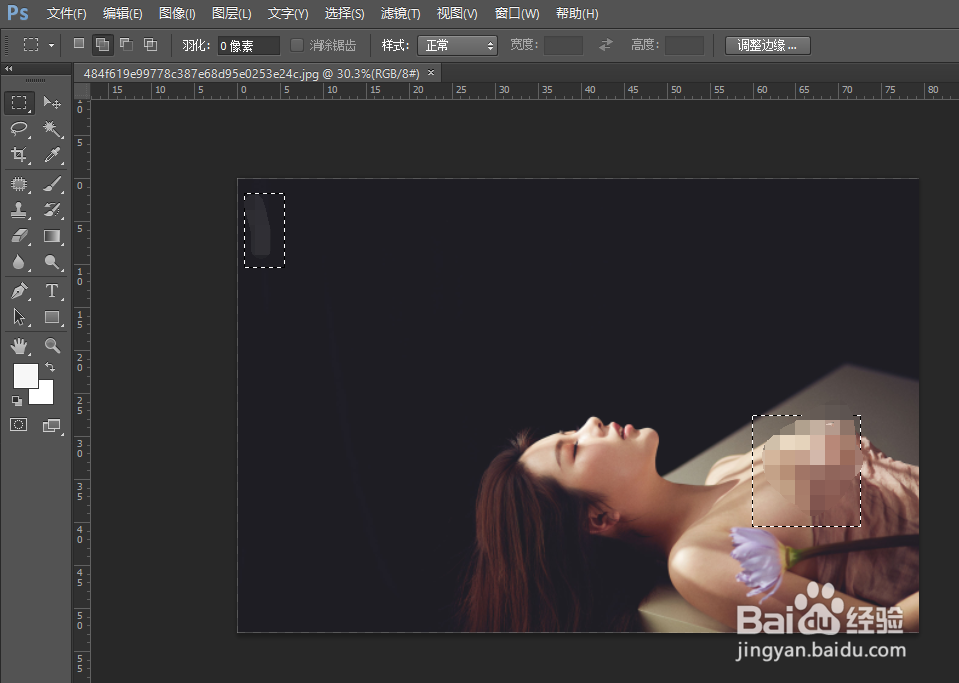The height and width of the screenshot is (683, 959).
Task: Change the screen mode
Action: coord(52,425)
